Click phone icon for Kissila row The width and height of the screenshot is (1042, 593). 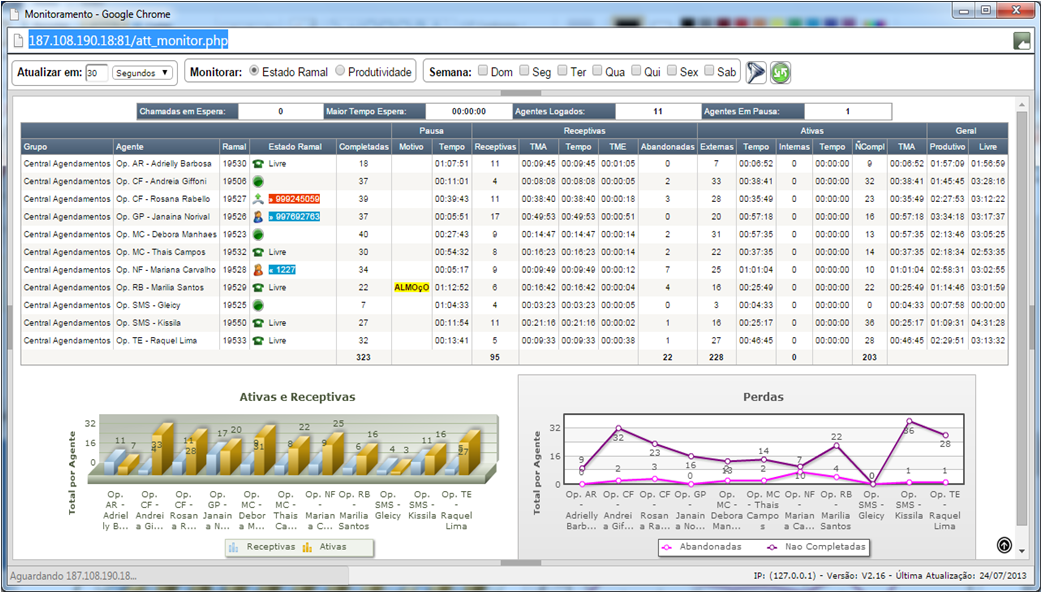click(259, 323)
